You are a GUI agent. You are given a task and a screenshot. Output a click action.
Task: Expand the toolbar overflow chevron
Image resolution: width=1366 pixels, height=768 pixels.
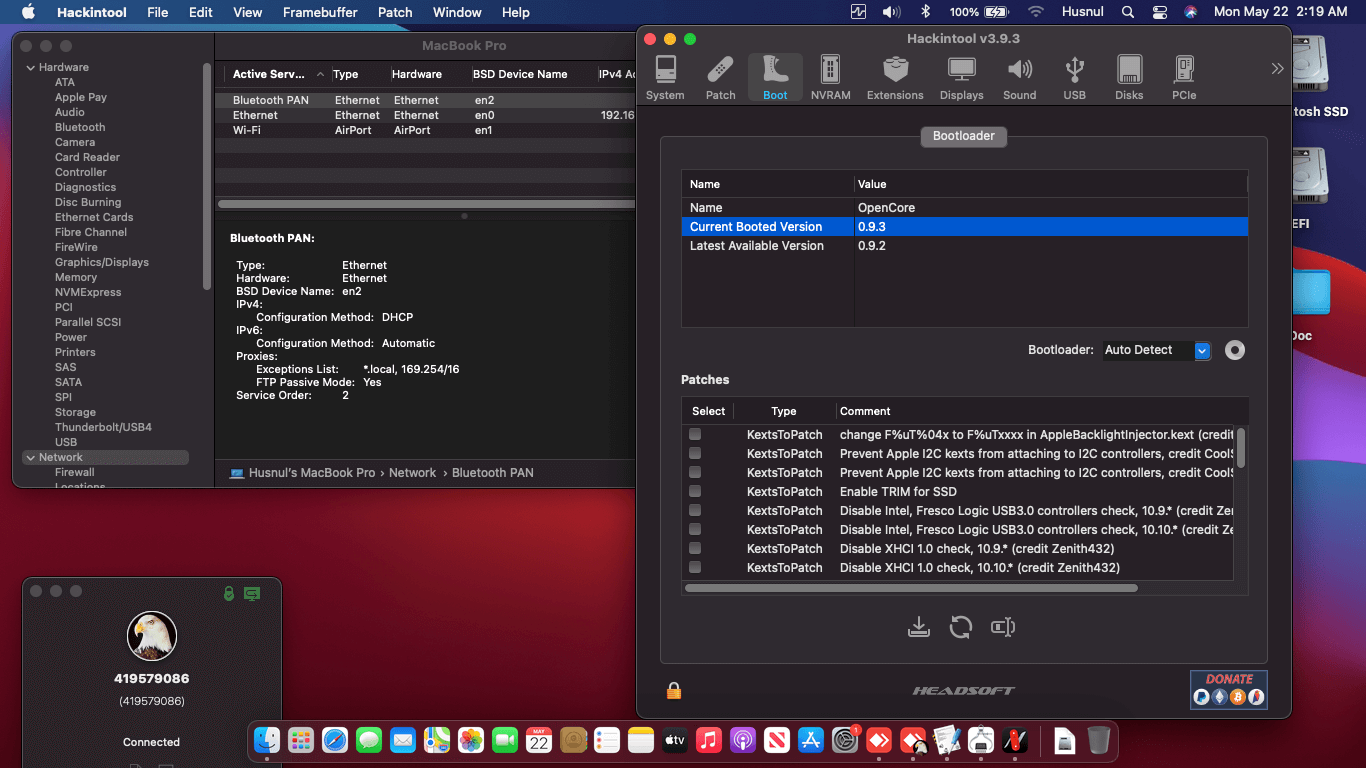point(1277,69)
